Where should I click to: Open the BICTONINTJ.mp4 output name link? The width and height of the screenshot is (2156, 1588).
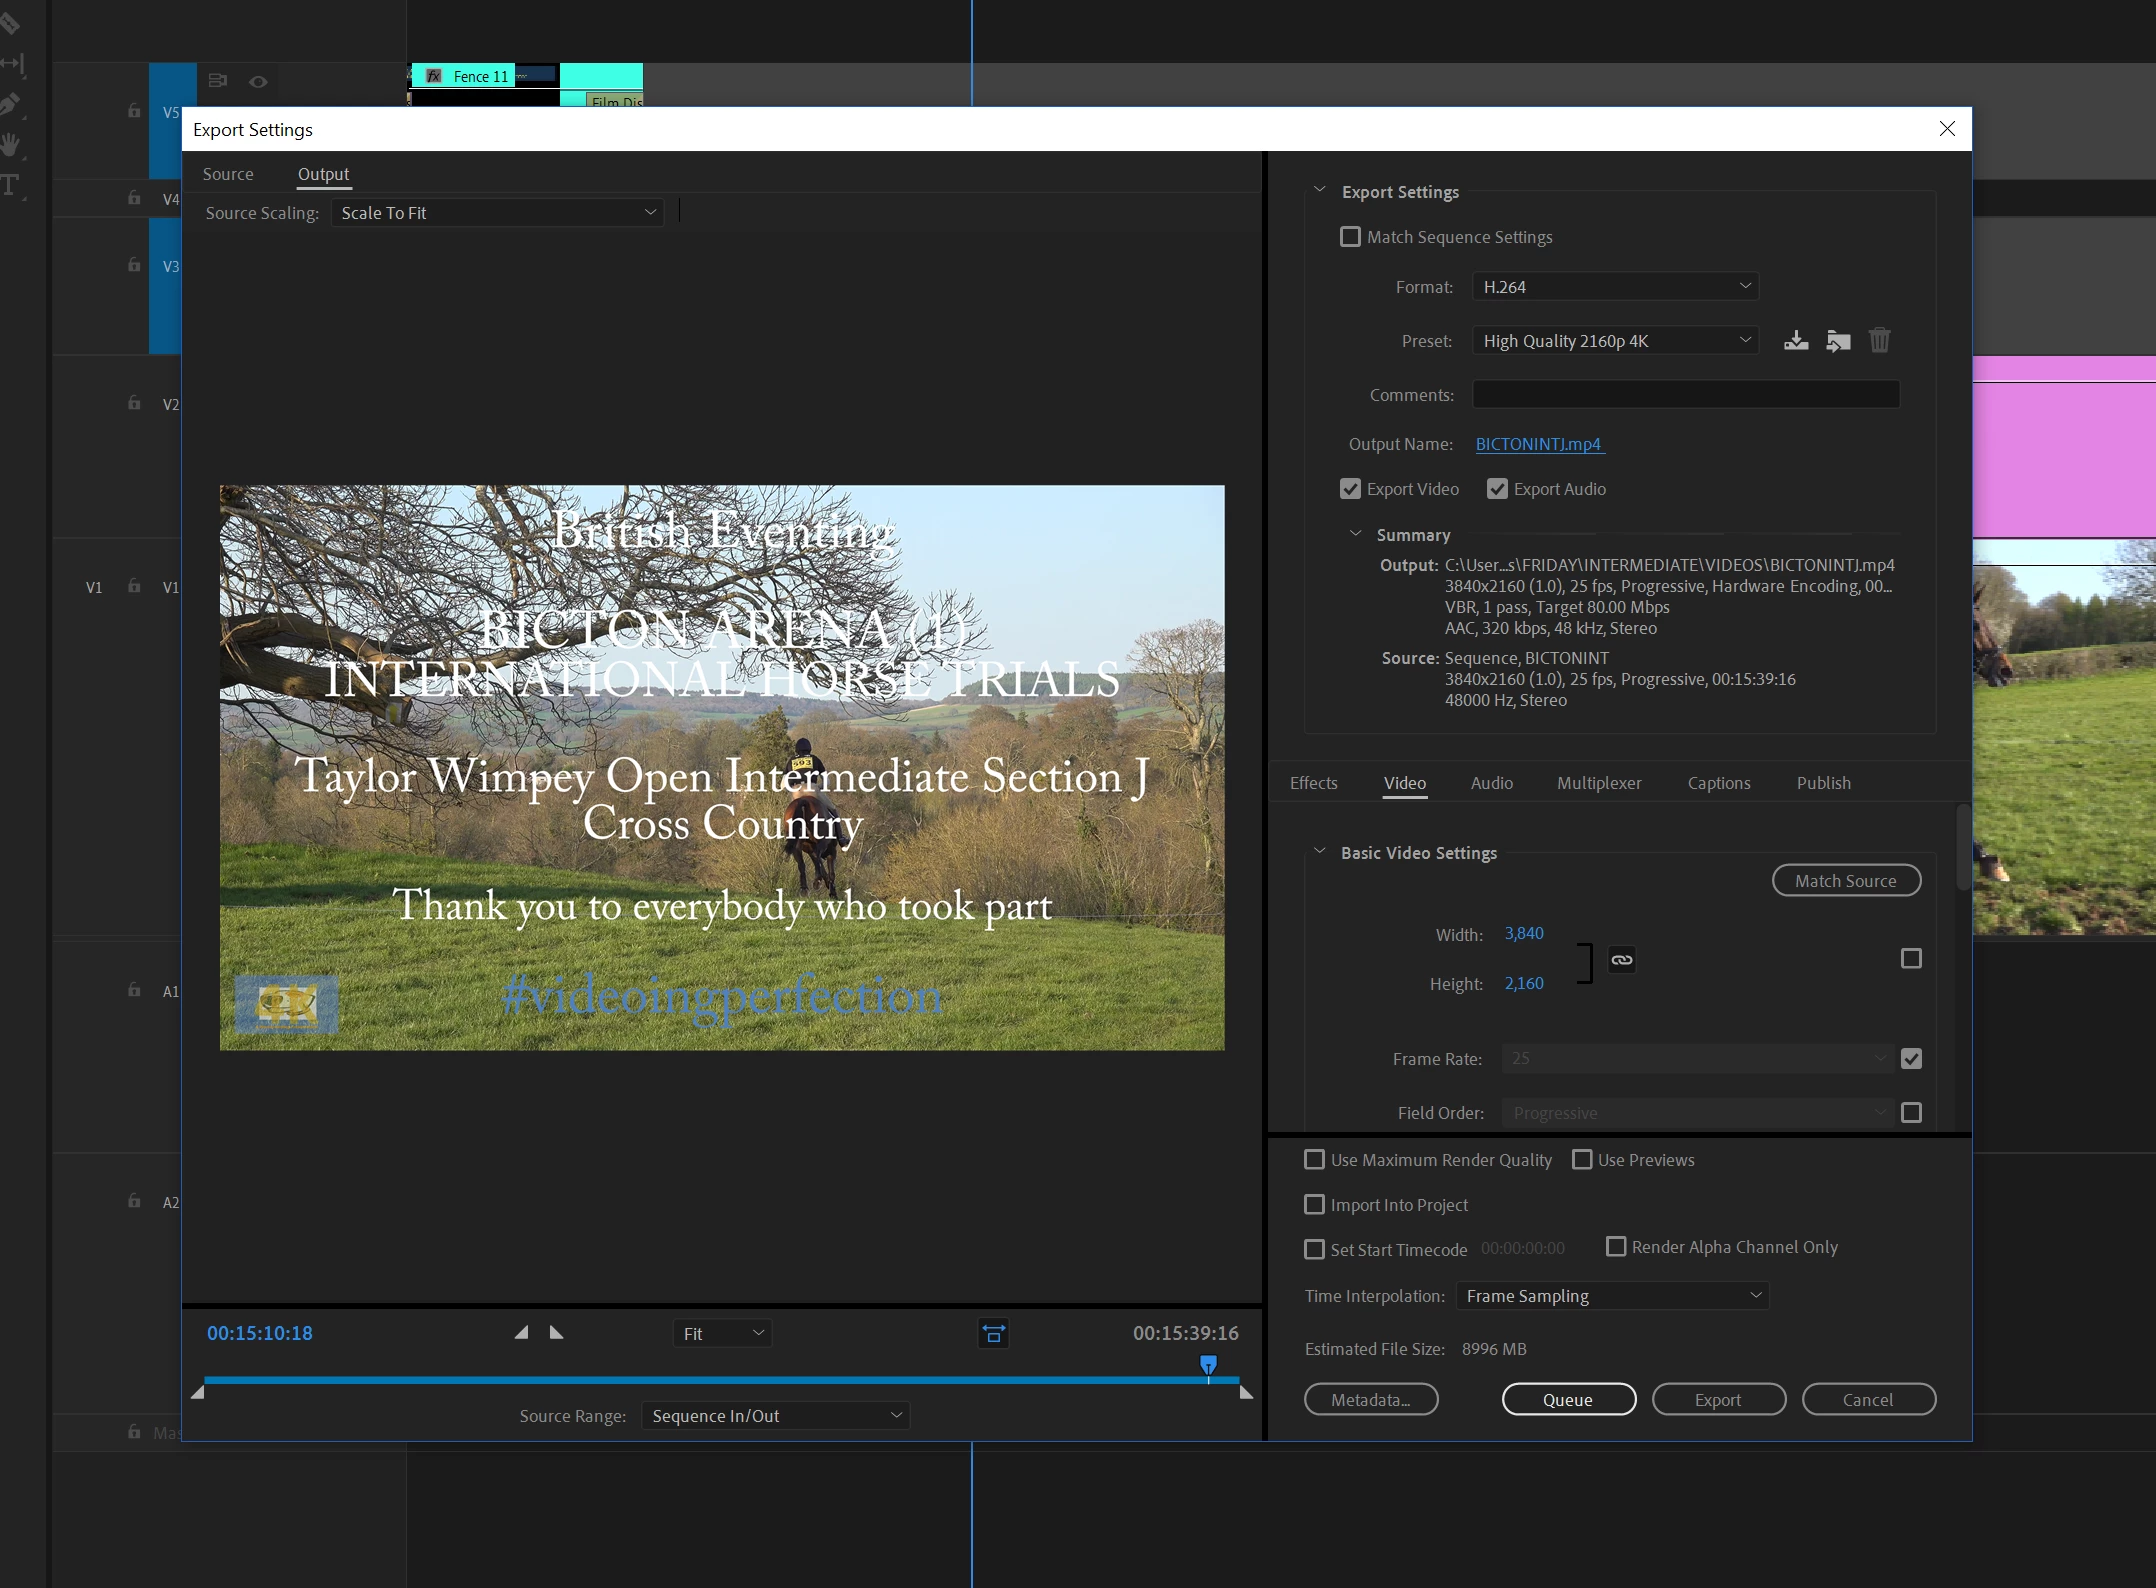1538,444
